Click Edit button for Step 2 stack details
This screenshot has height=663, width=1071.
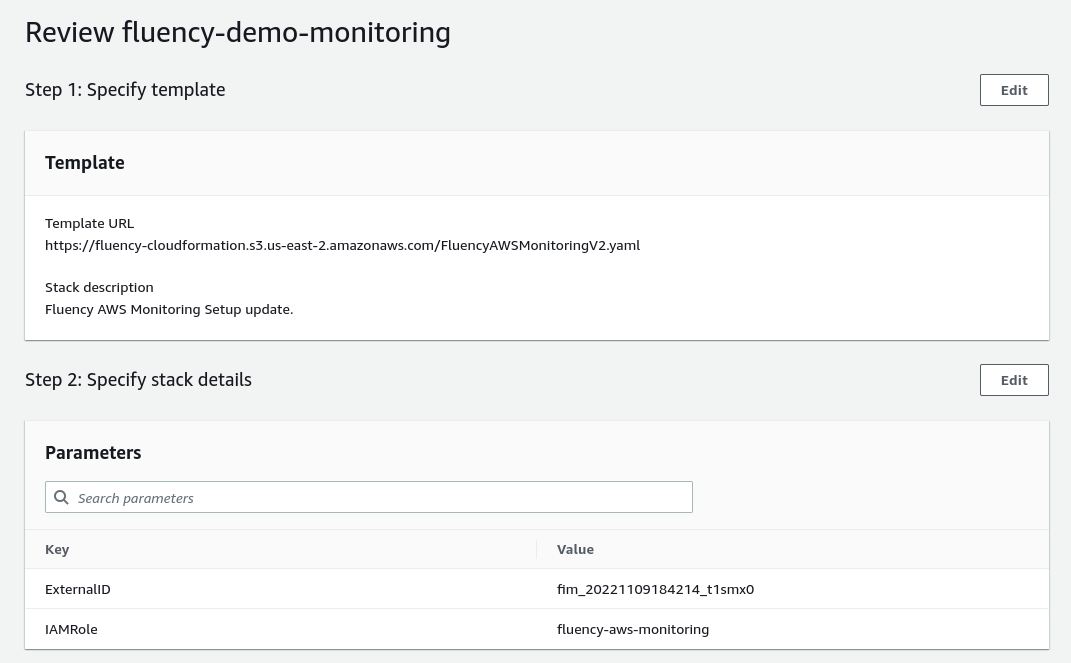(x=1014, y=380)
